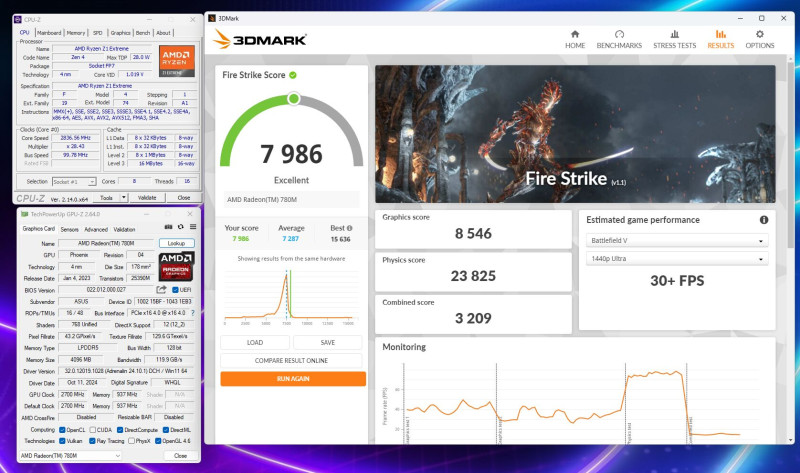Click the green Fire Strike validity checkmark

click(293, 75)
